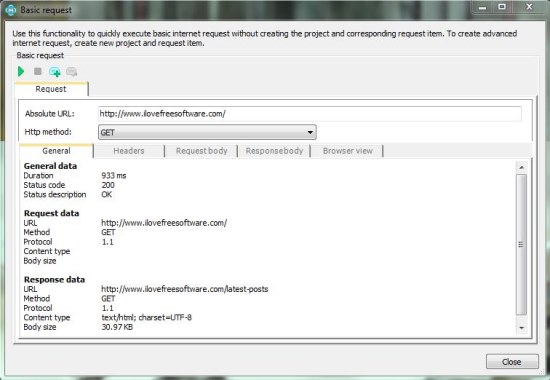Click Content type text/html; charset=UTF-8
Image resolution: width=550 pixels, height=380 pixels.
pos(146,318)
